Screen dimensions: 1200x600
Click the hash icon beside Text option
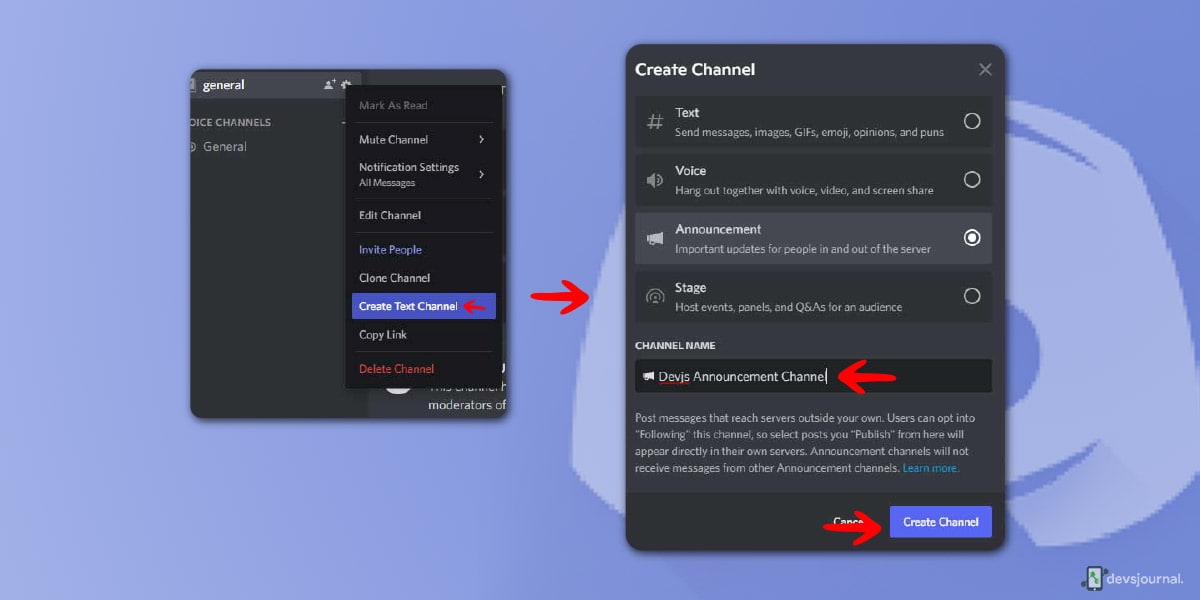pyautogui.click(x=655, y=122)
